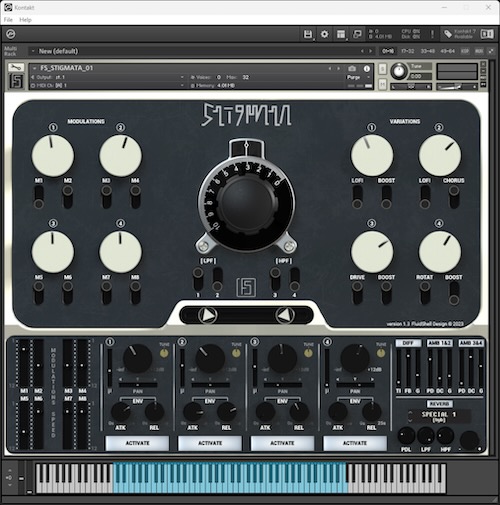Click the instrument Tune knob in header
The image size is (500, 505).
point(399,71)
